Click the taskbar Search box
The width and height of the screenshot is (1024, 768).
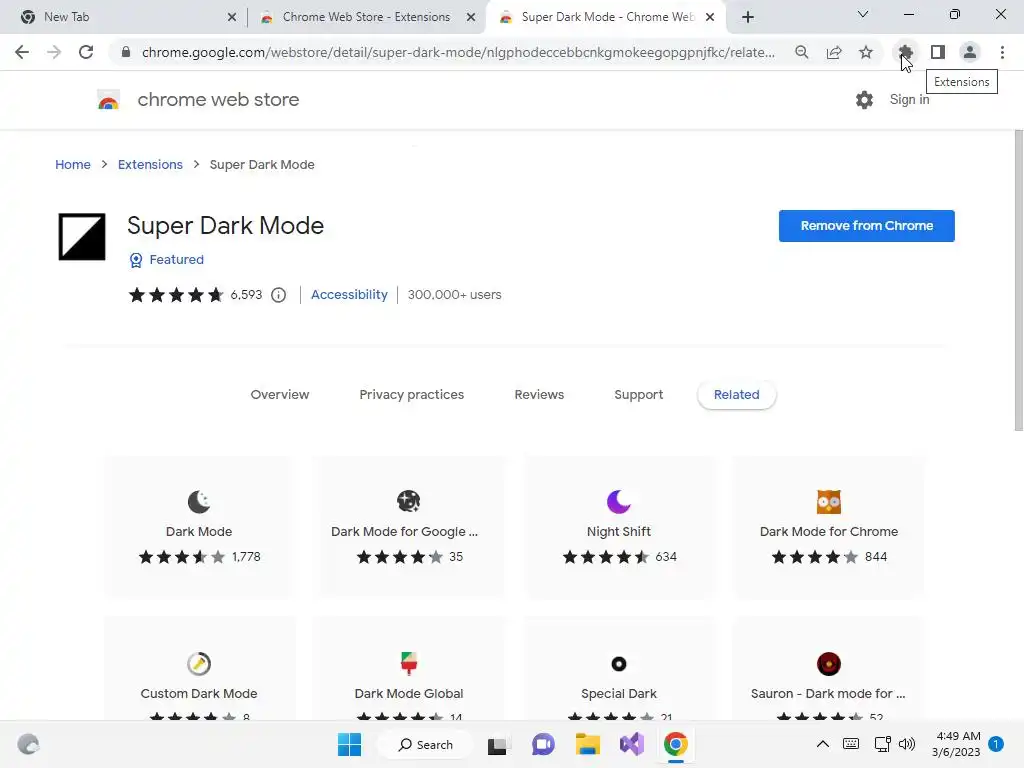point(426,744)
